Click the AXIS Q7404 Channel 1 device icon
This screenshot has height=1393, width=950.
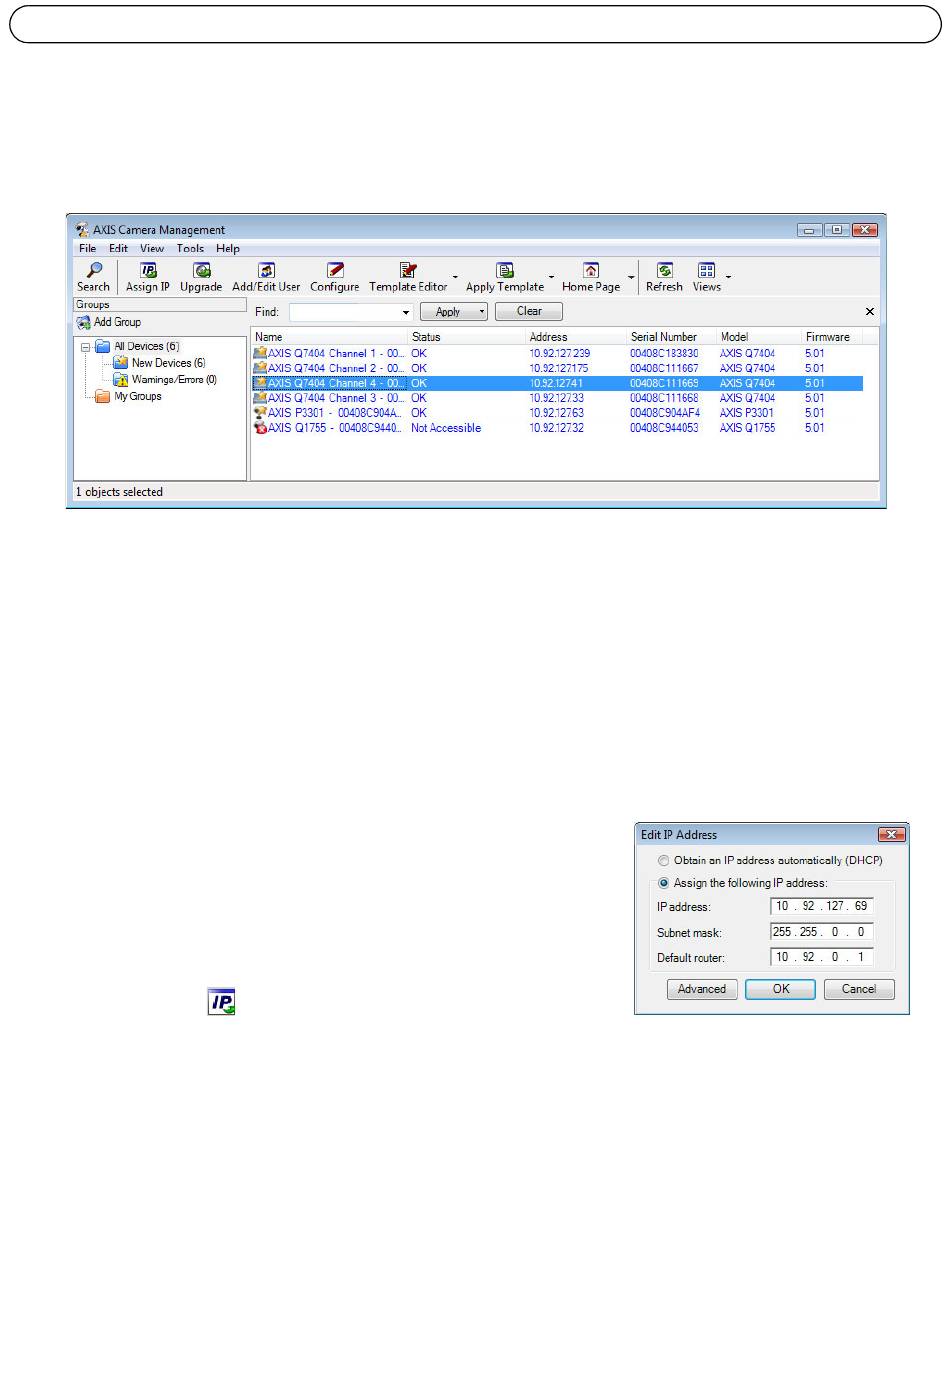[260, 353]
